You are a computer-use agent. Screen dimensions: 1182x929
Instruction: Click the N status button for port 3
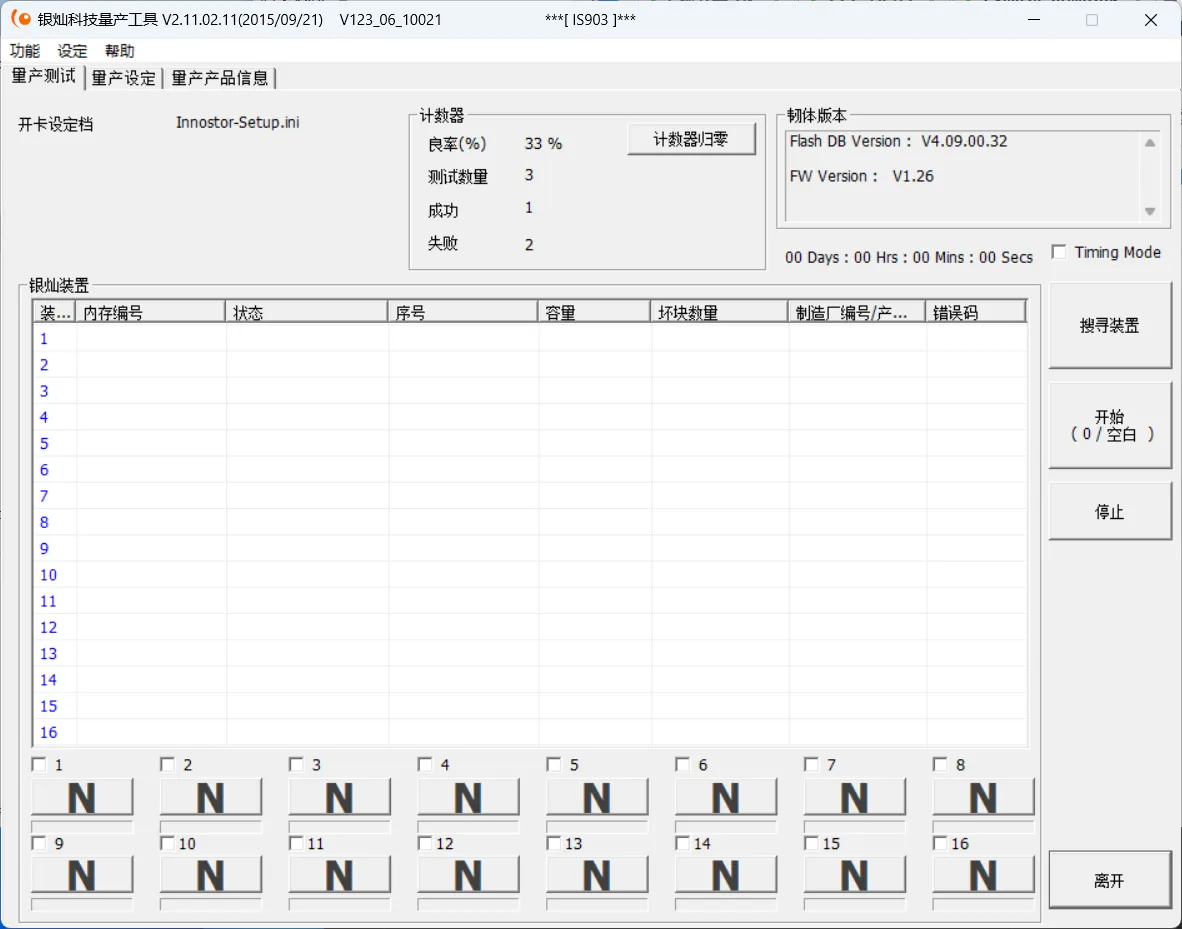pyautogui.click(x=340, y=797)
